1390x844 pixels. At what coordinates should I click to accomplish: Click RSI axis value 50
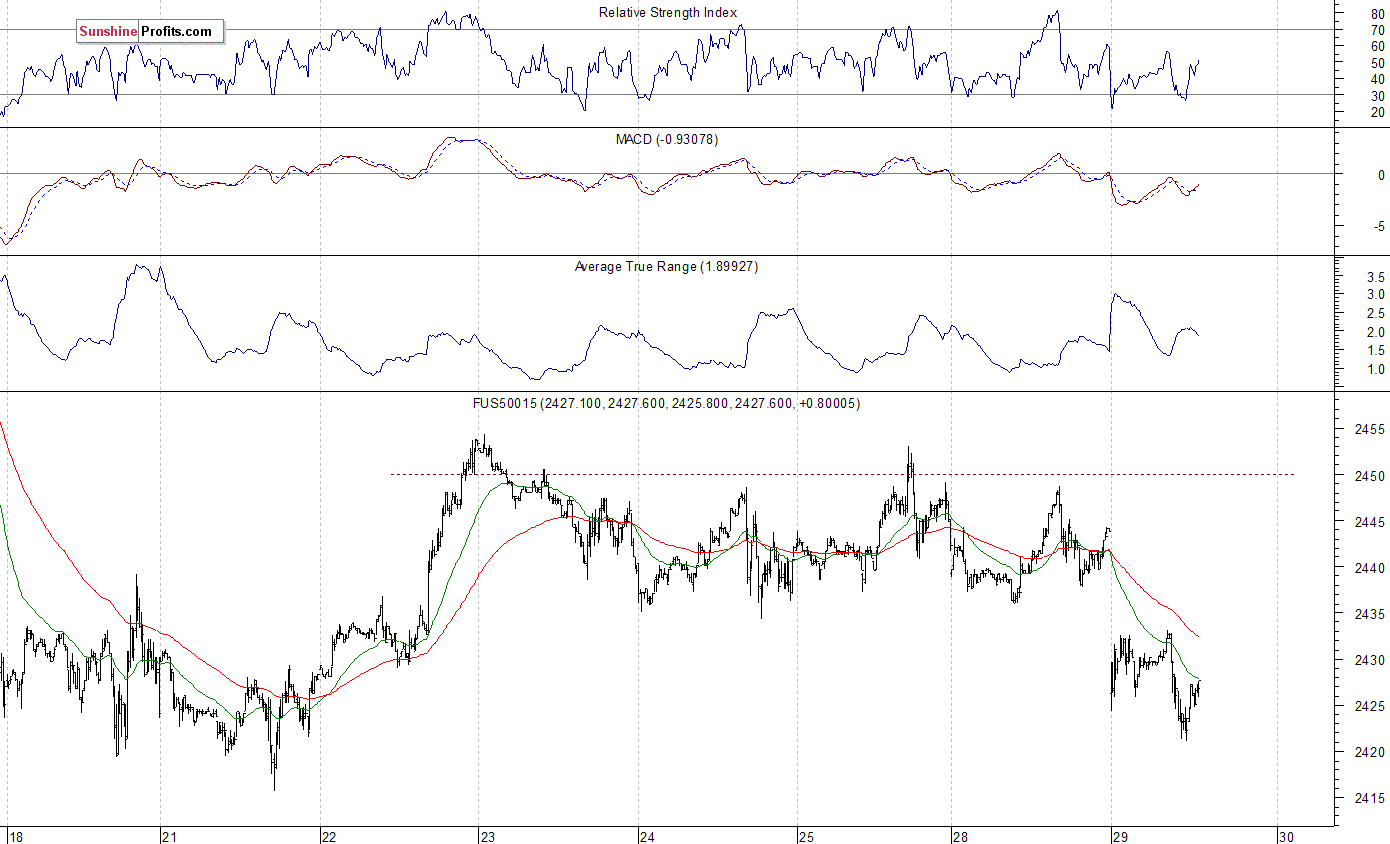(x=1378, y=63)
